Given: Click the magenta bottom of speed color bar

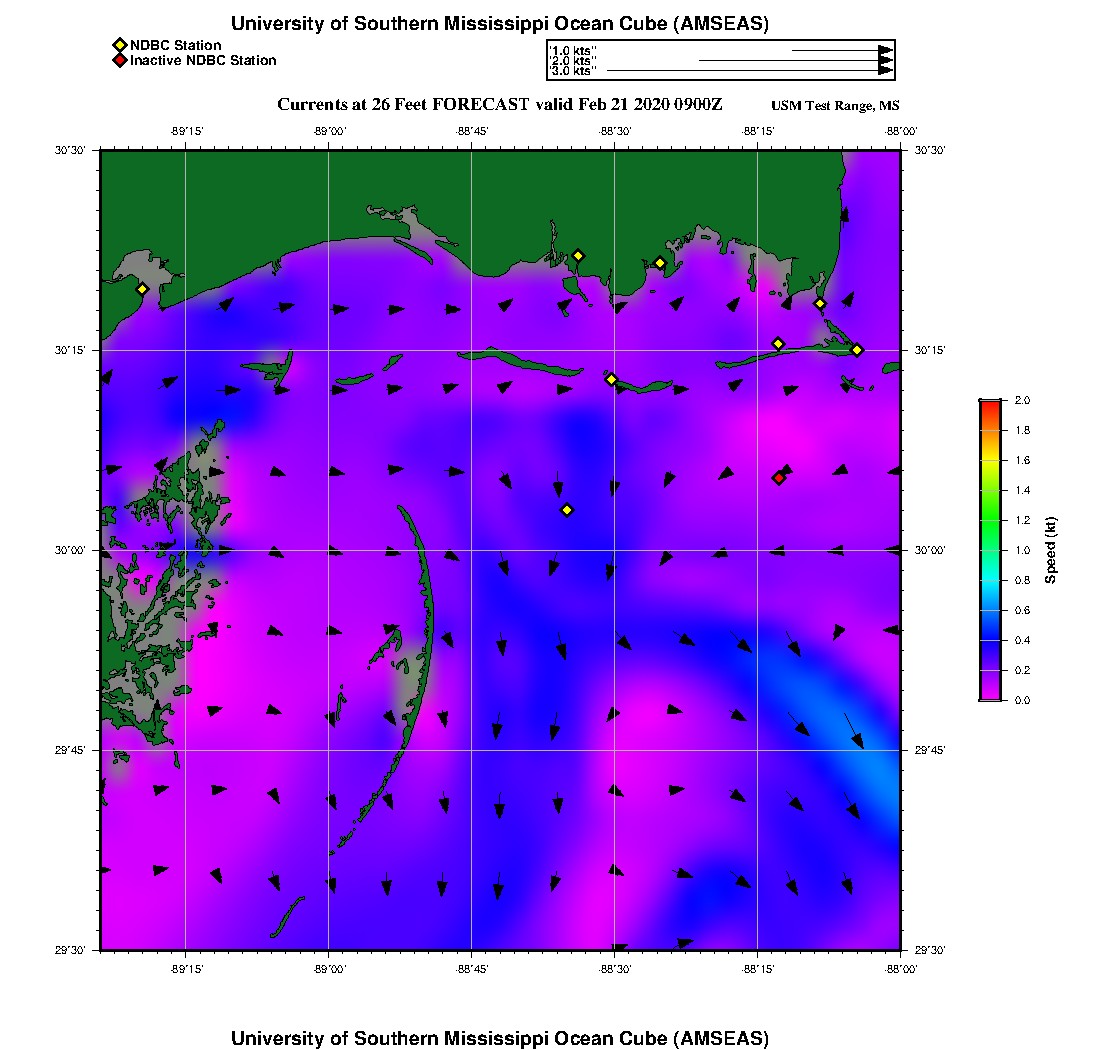Looking at the screenshot, I should pos(989,694).
